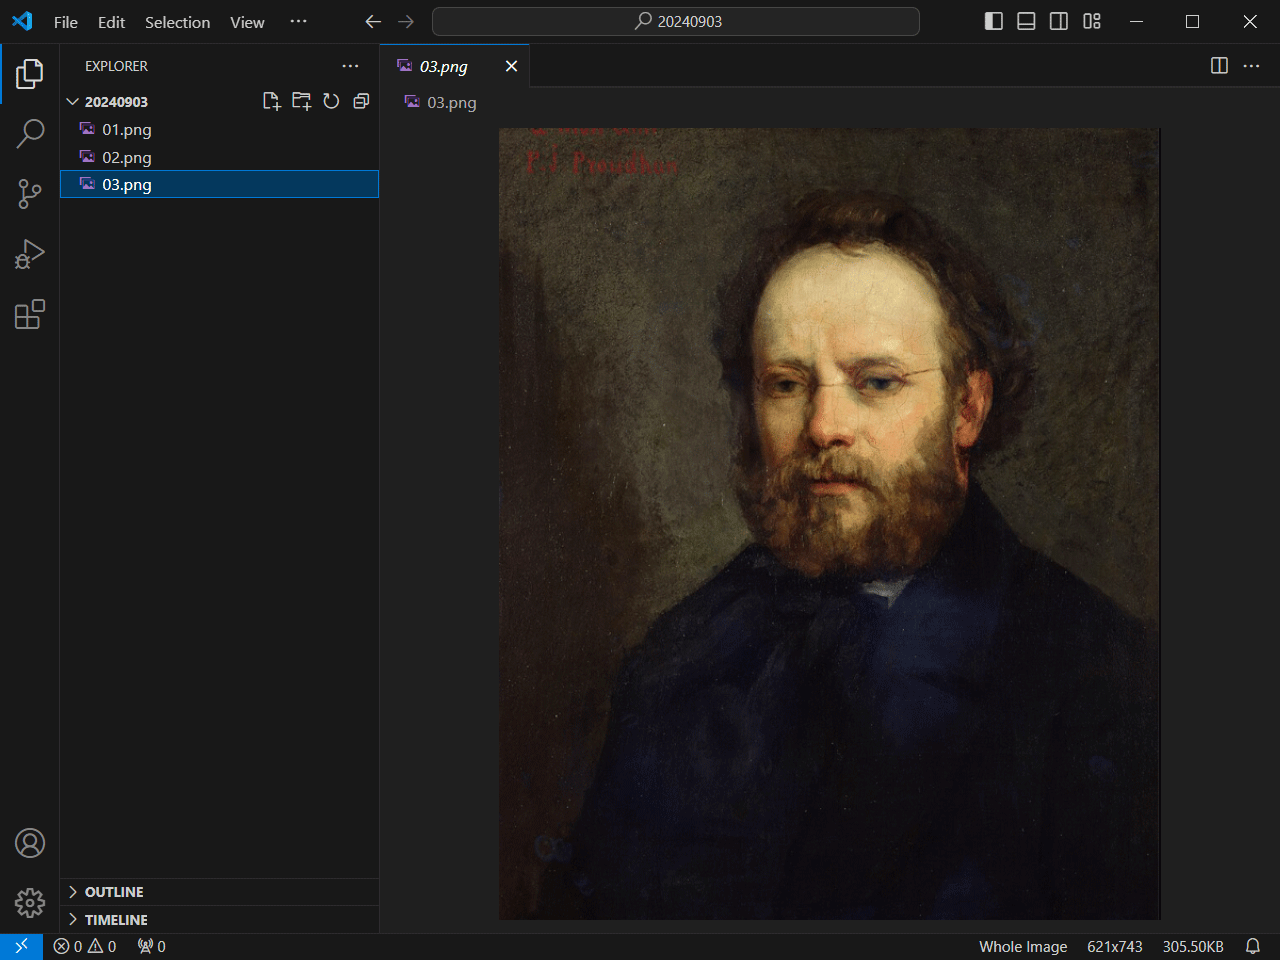Close the 03.png editor tab
The image size is (1280, 960).
(x=511, y=66)
